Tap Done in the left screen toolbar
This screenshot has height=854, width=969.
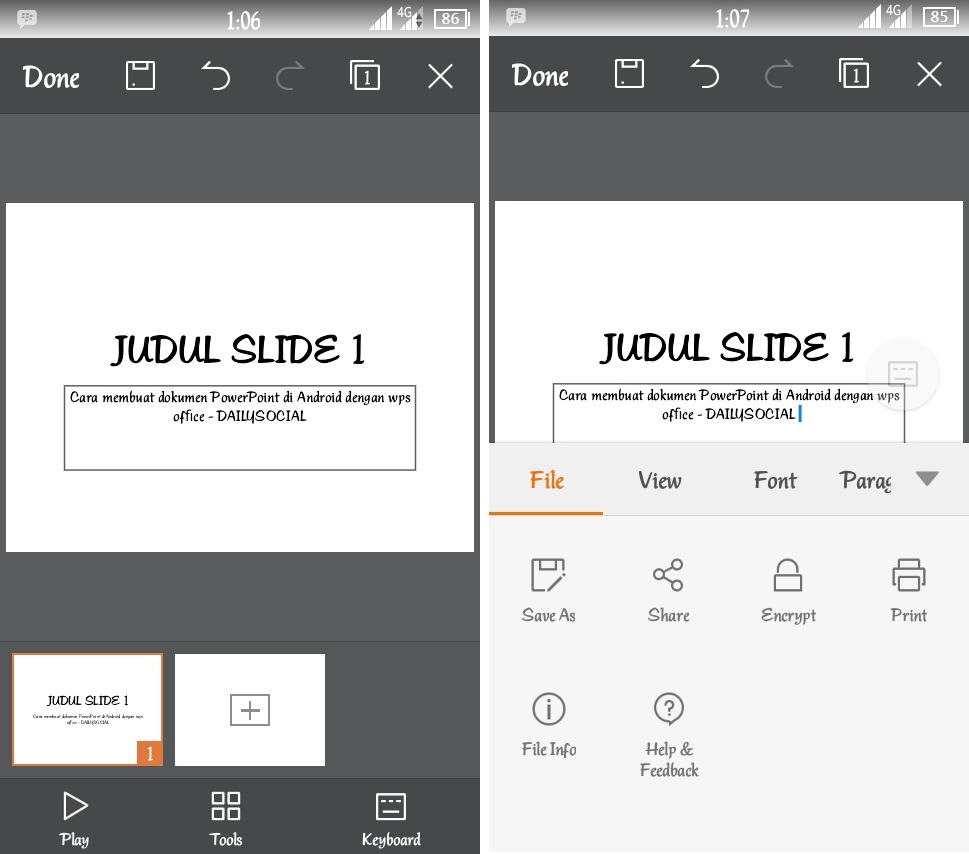click(x=51, y=77)
